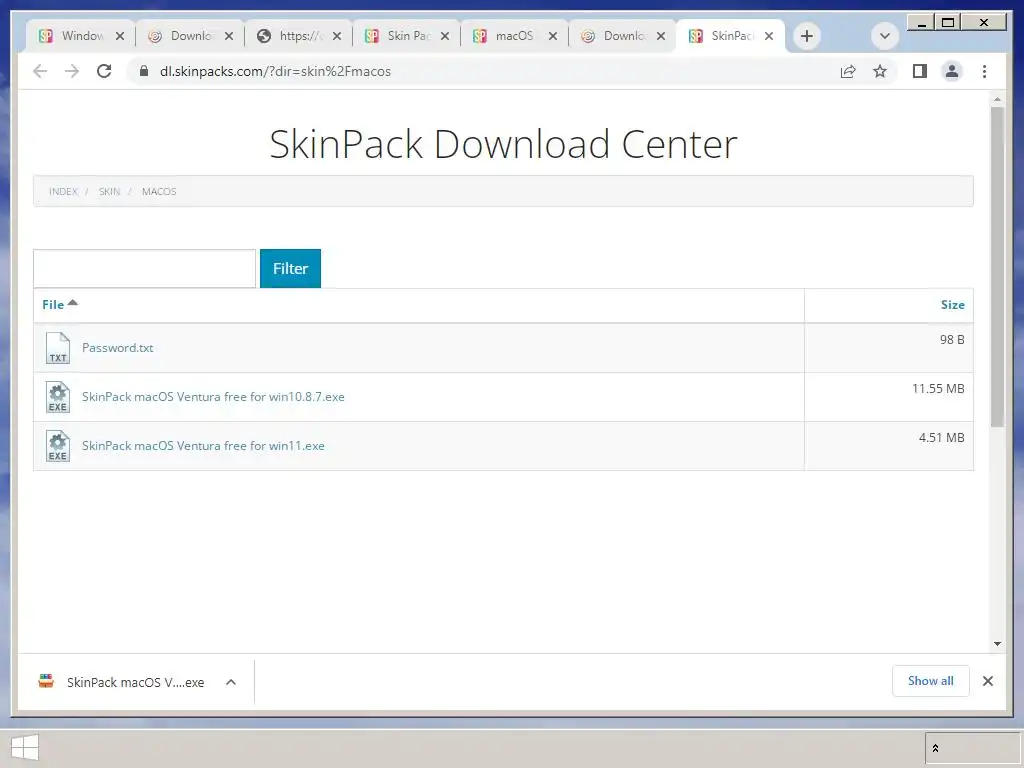Bookmark this page with star
The image size is (1024, 768).
pos(880,71)
